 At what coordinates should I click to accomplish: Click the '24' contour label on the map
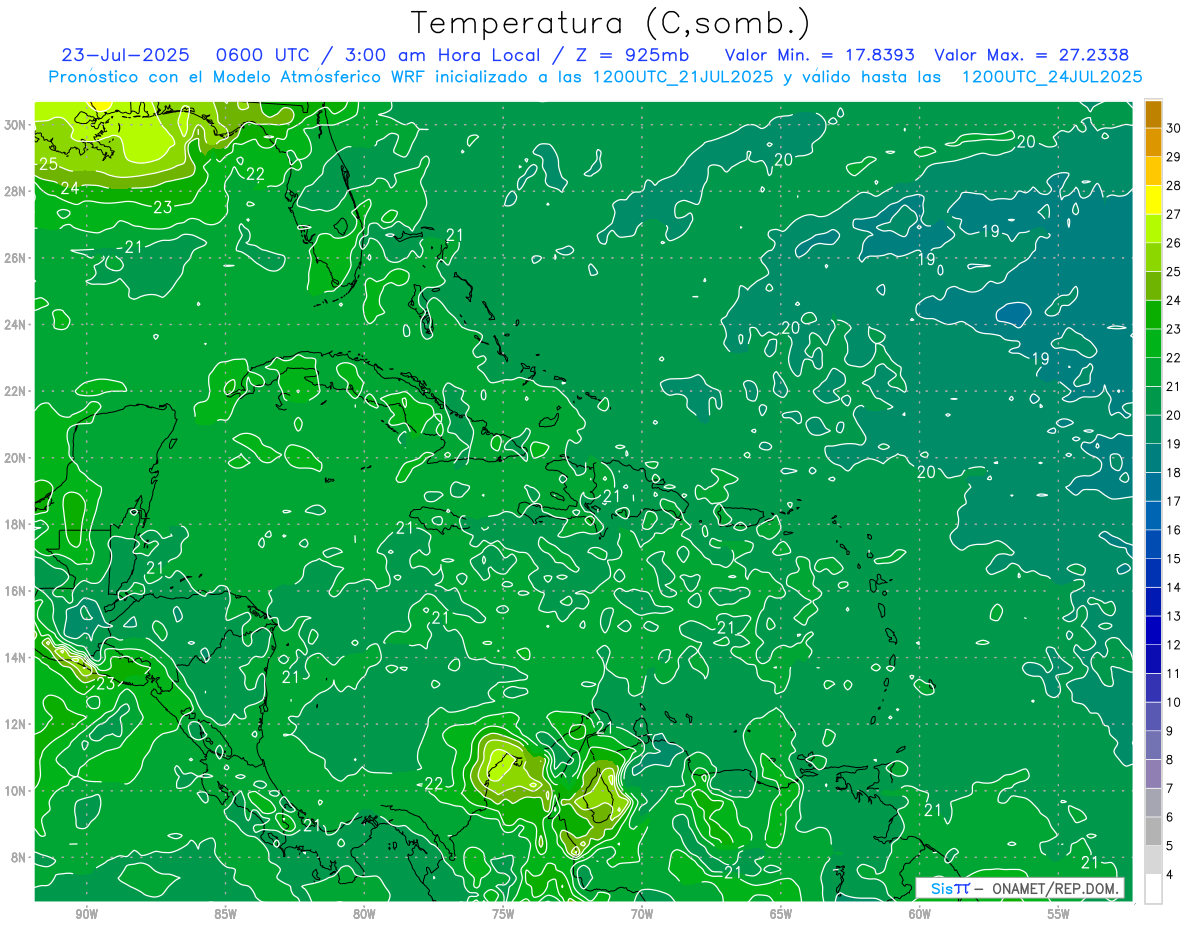[x=69, y=187]
